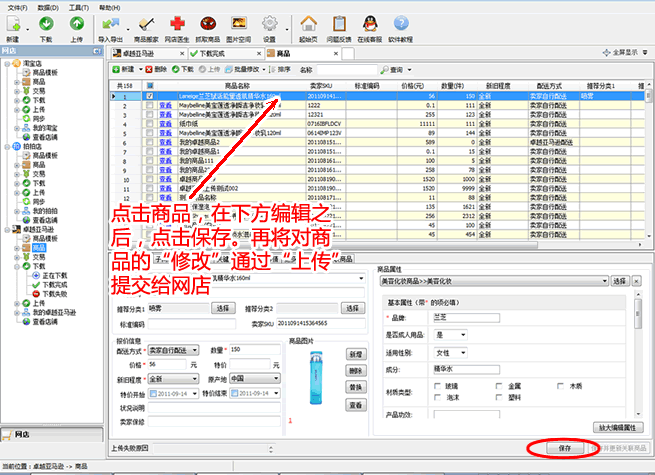This screenshot has width=655, height=475.
Task: Click 查看 link in product row 3
Action: coord(165,114)
